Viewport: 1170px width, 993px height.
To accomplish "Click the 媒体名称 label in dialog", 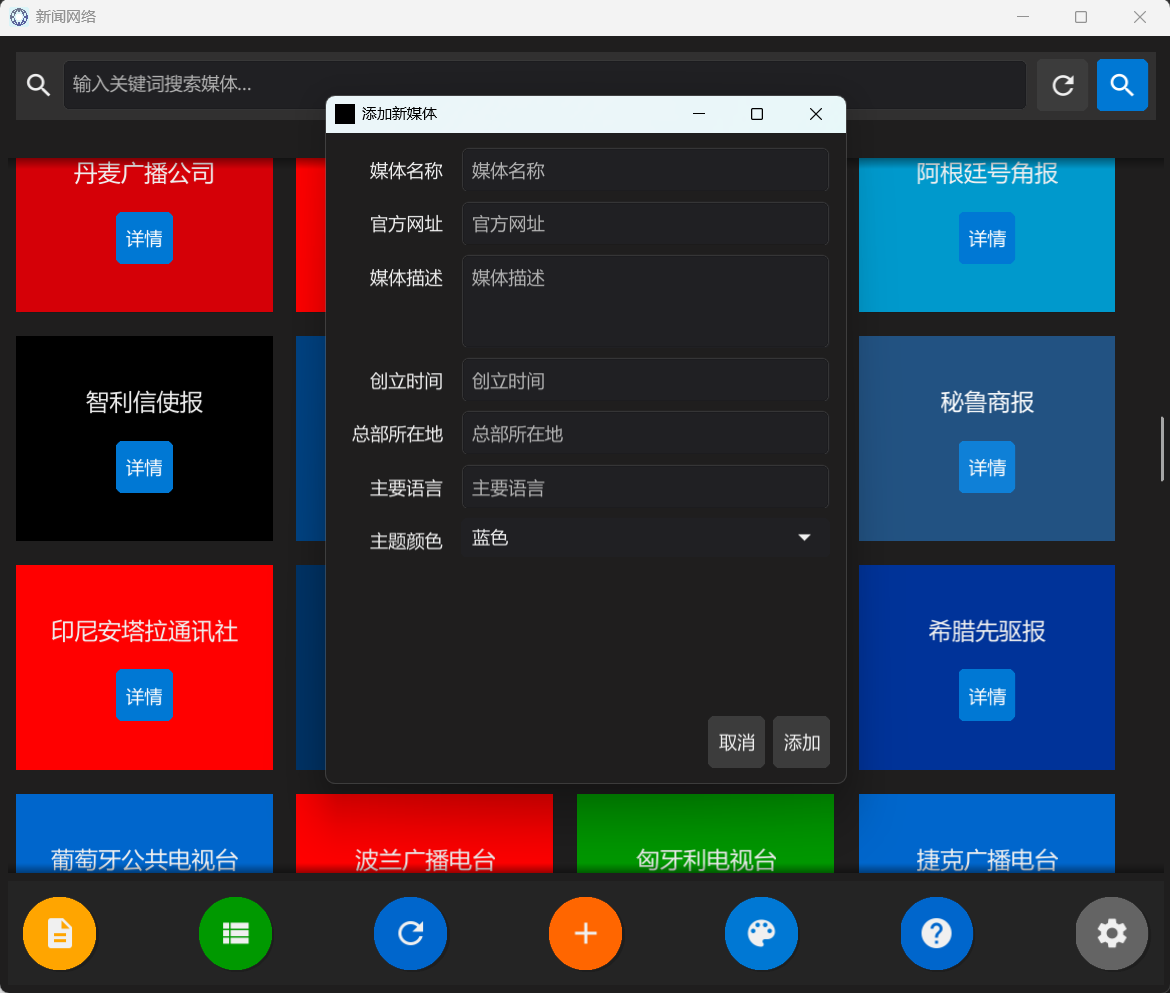I will (406, 171).
